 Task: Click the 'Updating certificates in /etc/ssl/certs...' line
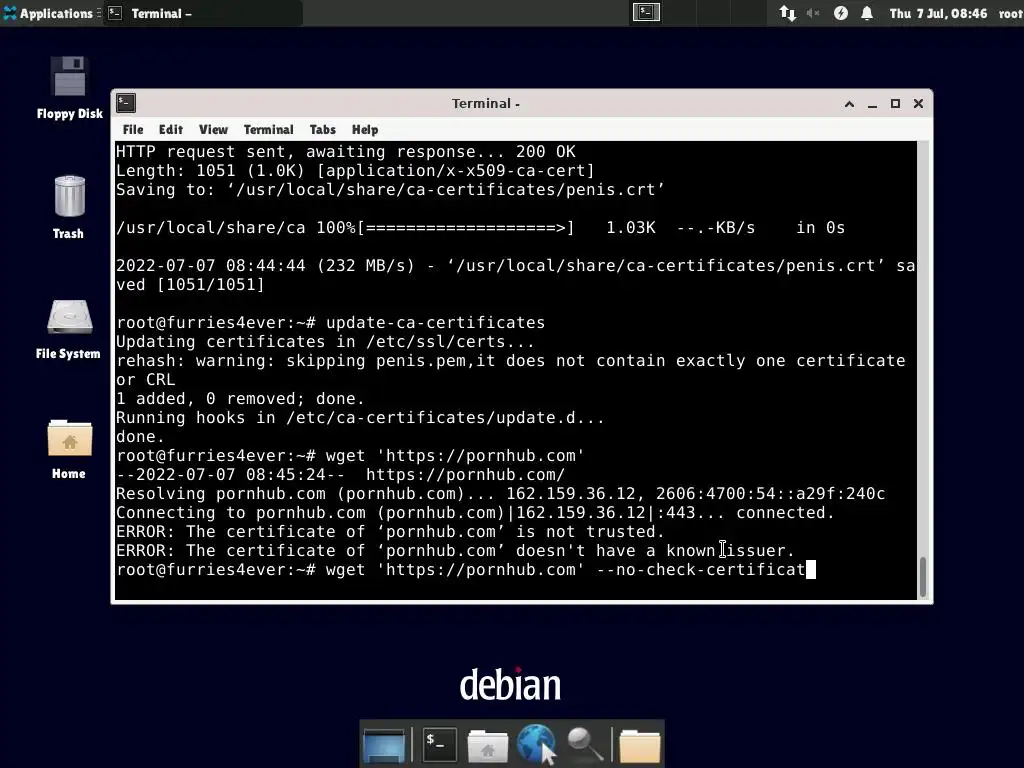pos(325,342)
